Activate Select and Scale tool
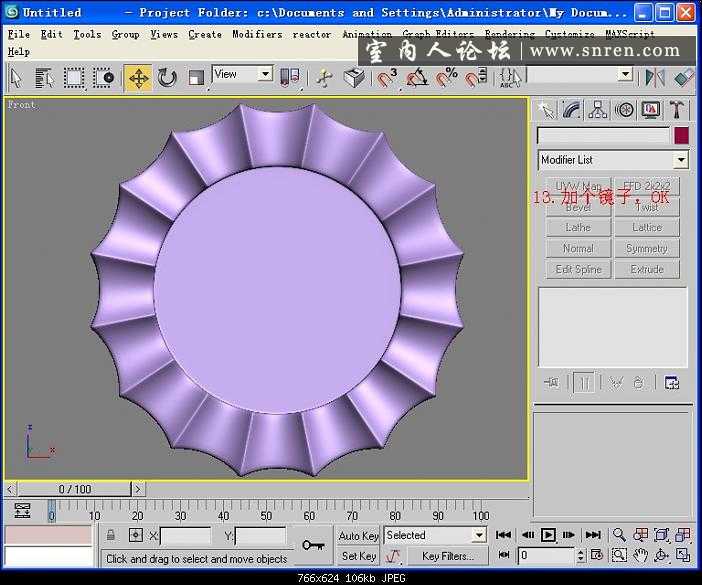 tap(196, 78)
